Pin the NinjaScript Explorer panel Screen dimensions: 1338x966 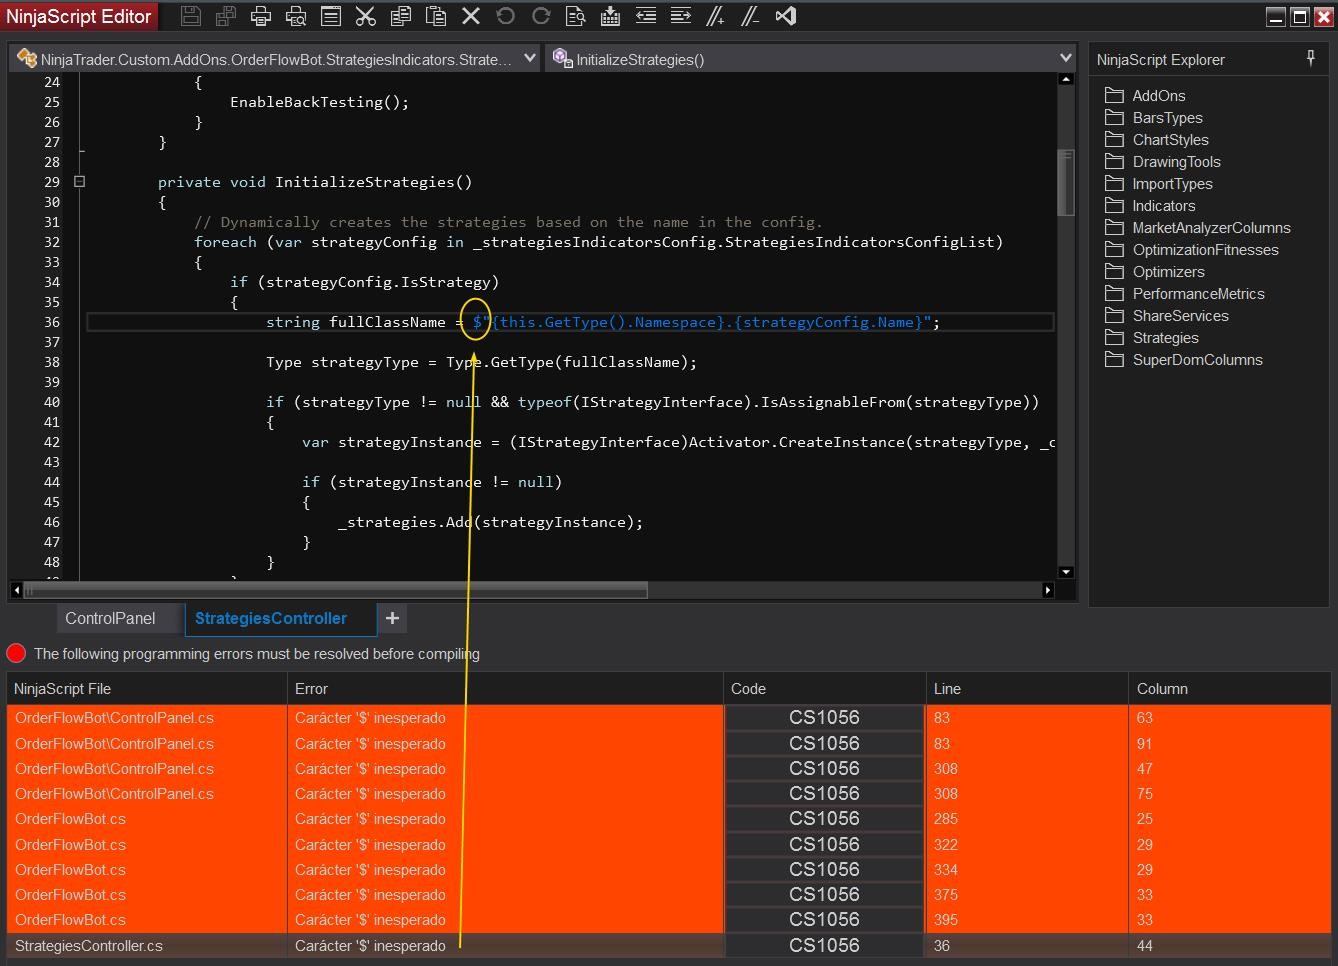(x=1310, y=59)
